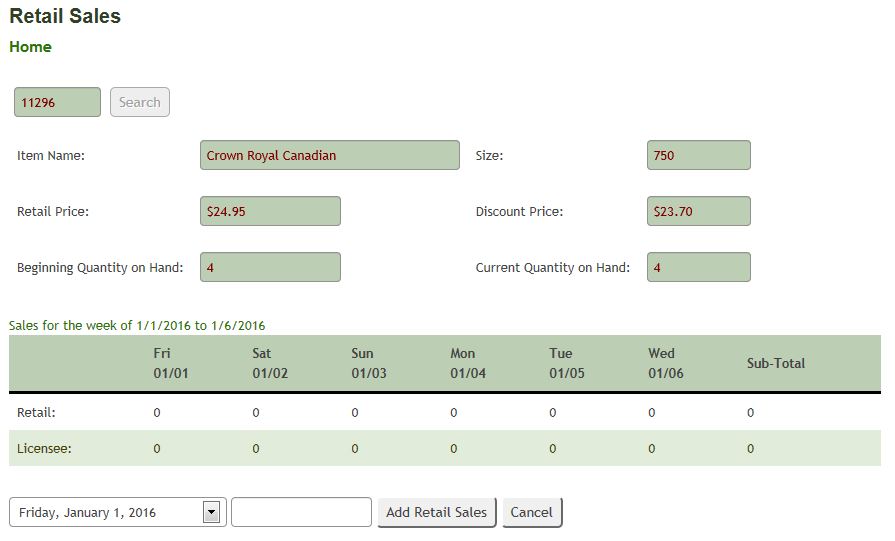
Task: Click the Retail Sub-Total value
Action: pos(751,413)
